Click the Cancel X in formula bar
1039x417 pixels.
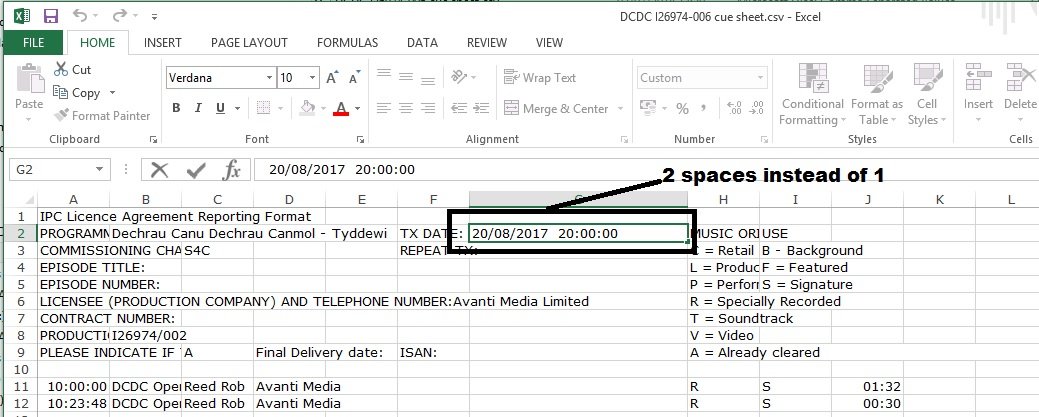pyautogui.click(x=159, y=170)
